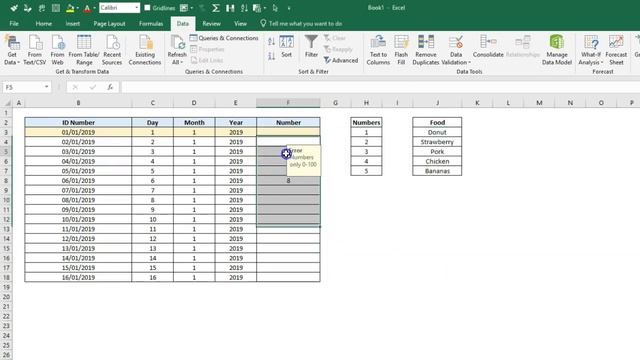Click in the formula bar
The height and width of the screenshot is (360, 640).
click(380, 87)
